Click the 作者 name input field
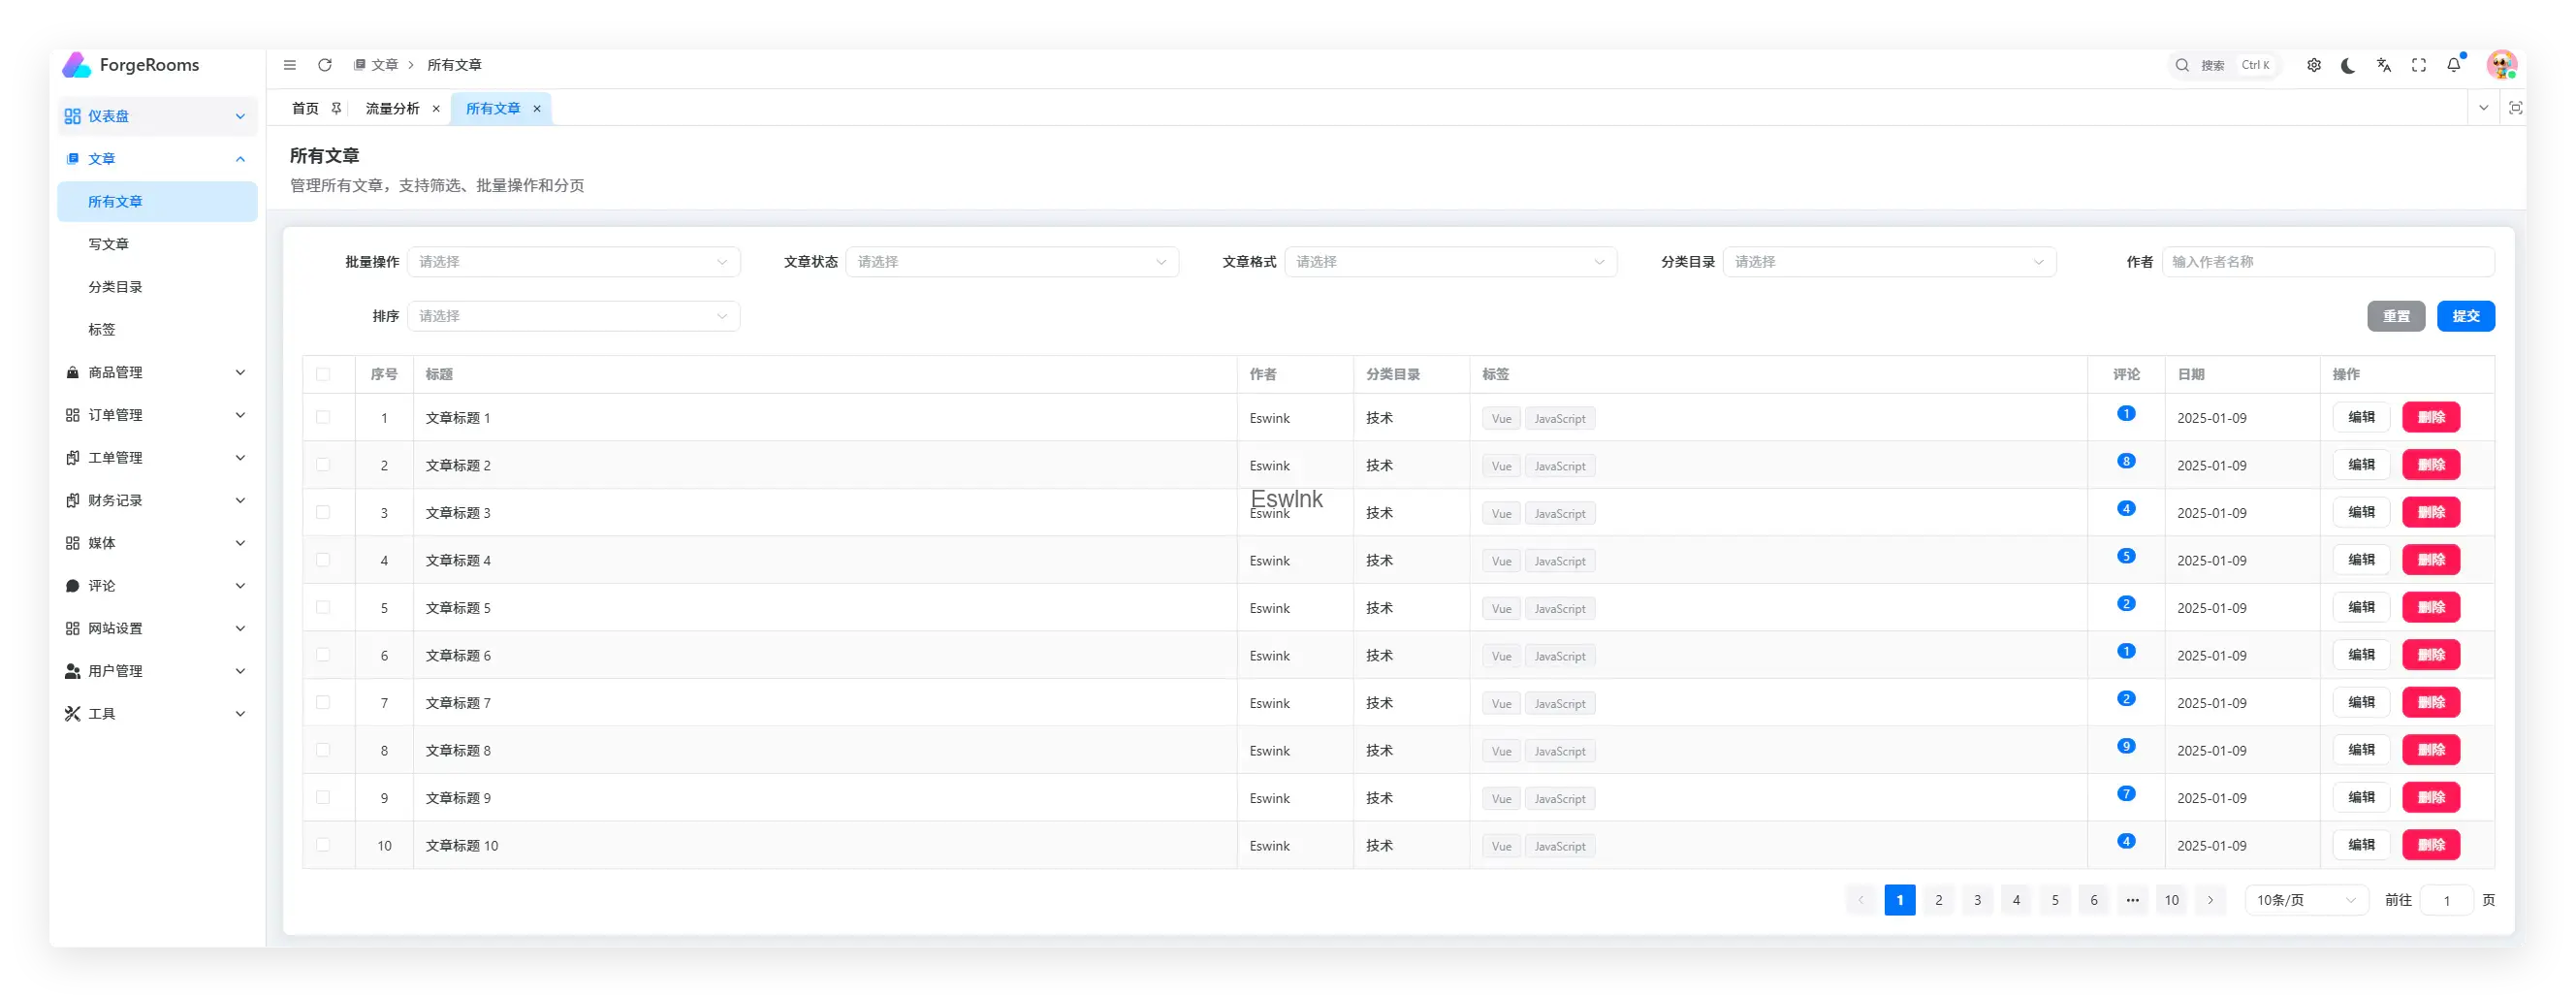 click(2326, 262)
